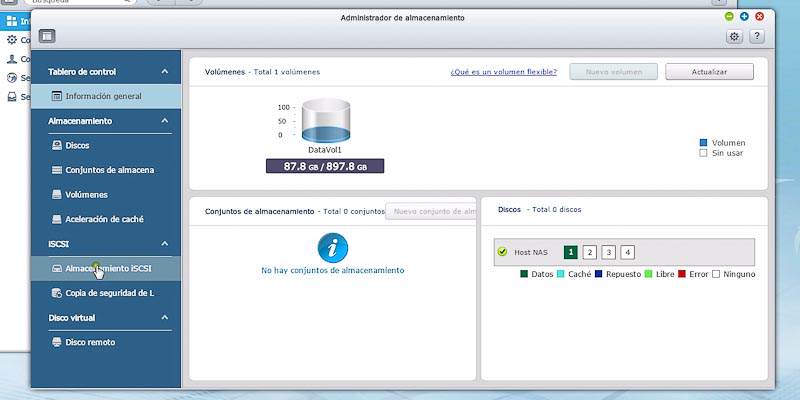Viewport: 800px width, 400px height.
Task: Click the Host NAS green status check
Action: [x=502, y=252]
